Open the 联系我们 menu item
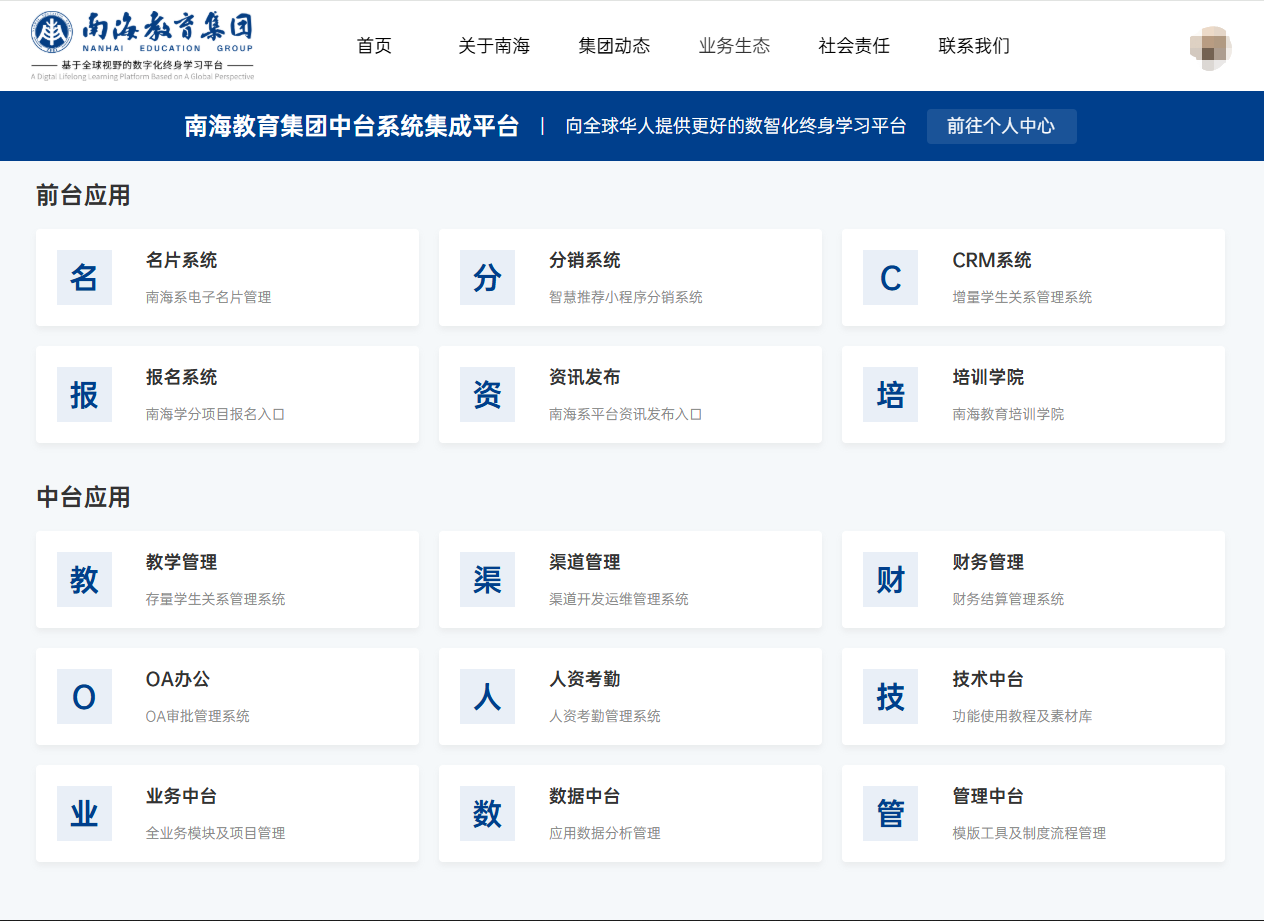Screen dimensions: 1264x921 [974, 46]
